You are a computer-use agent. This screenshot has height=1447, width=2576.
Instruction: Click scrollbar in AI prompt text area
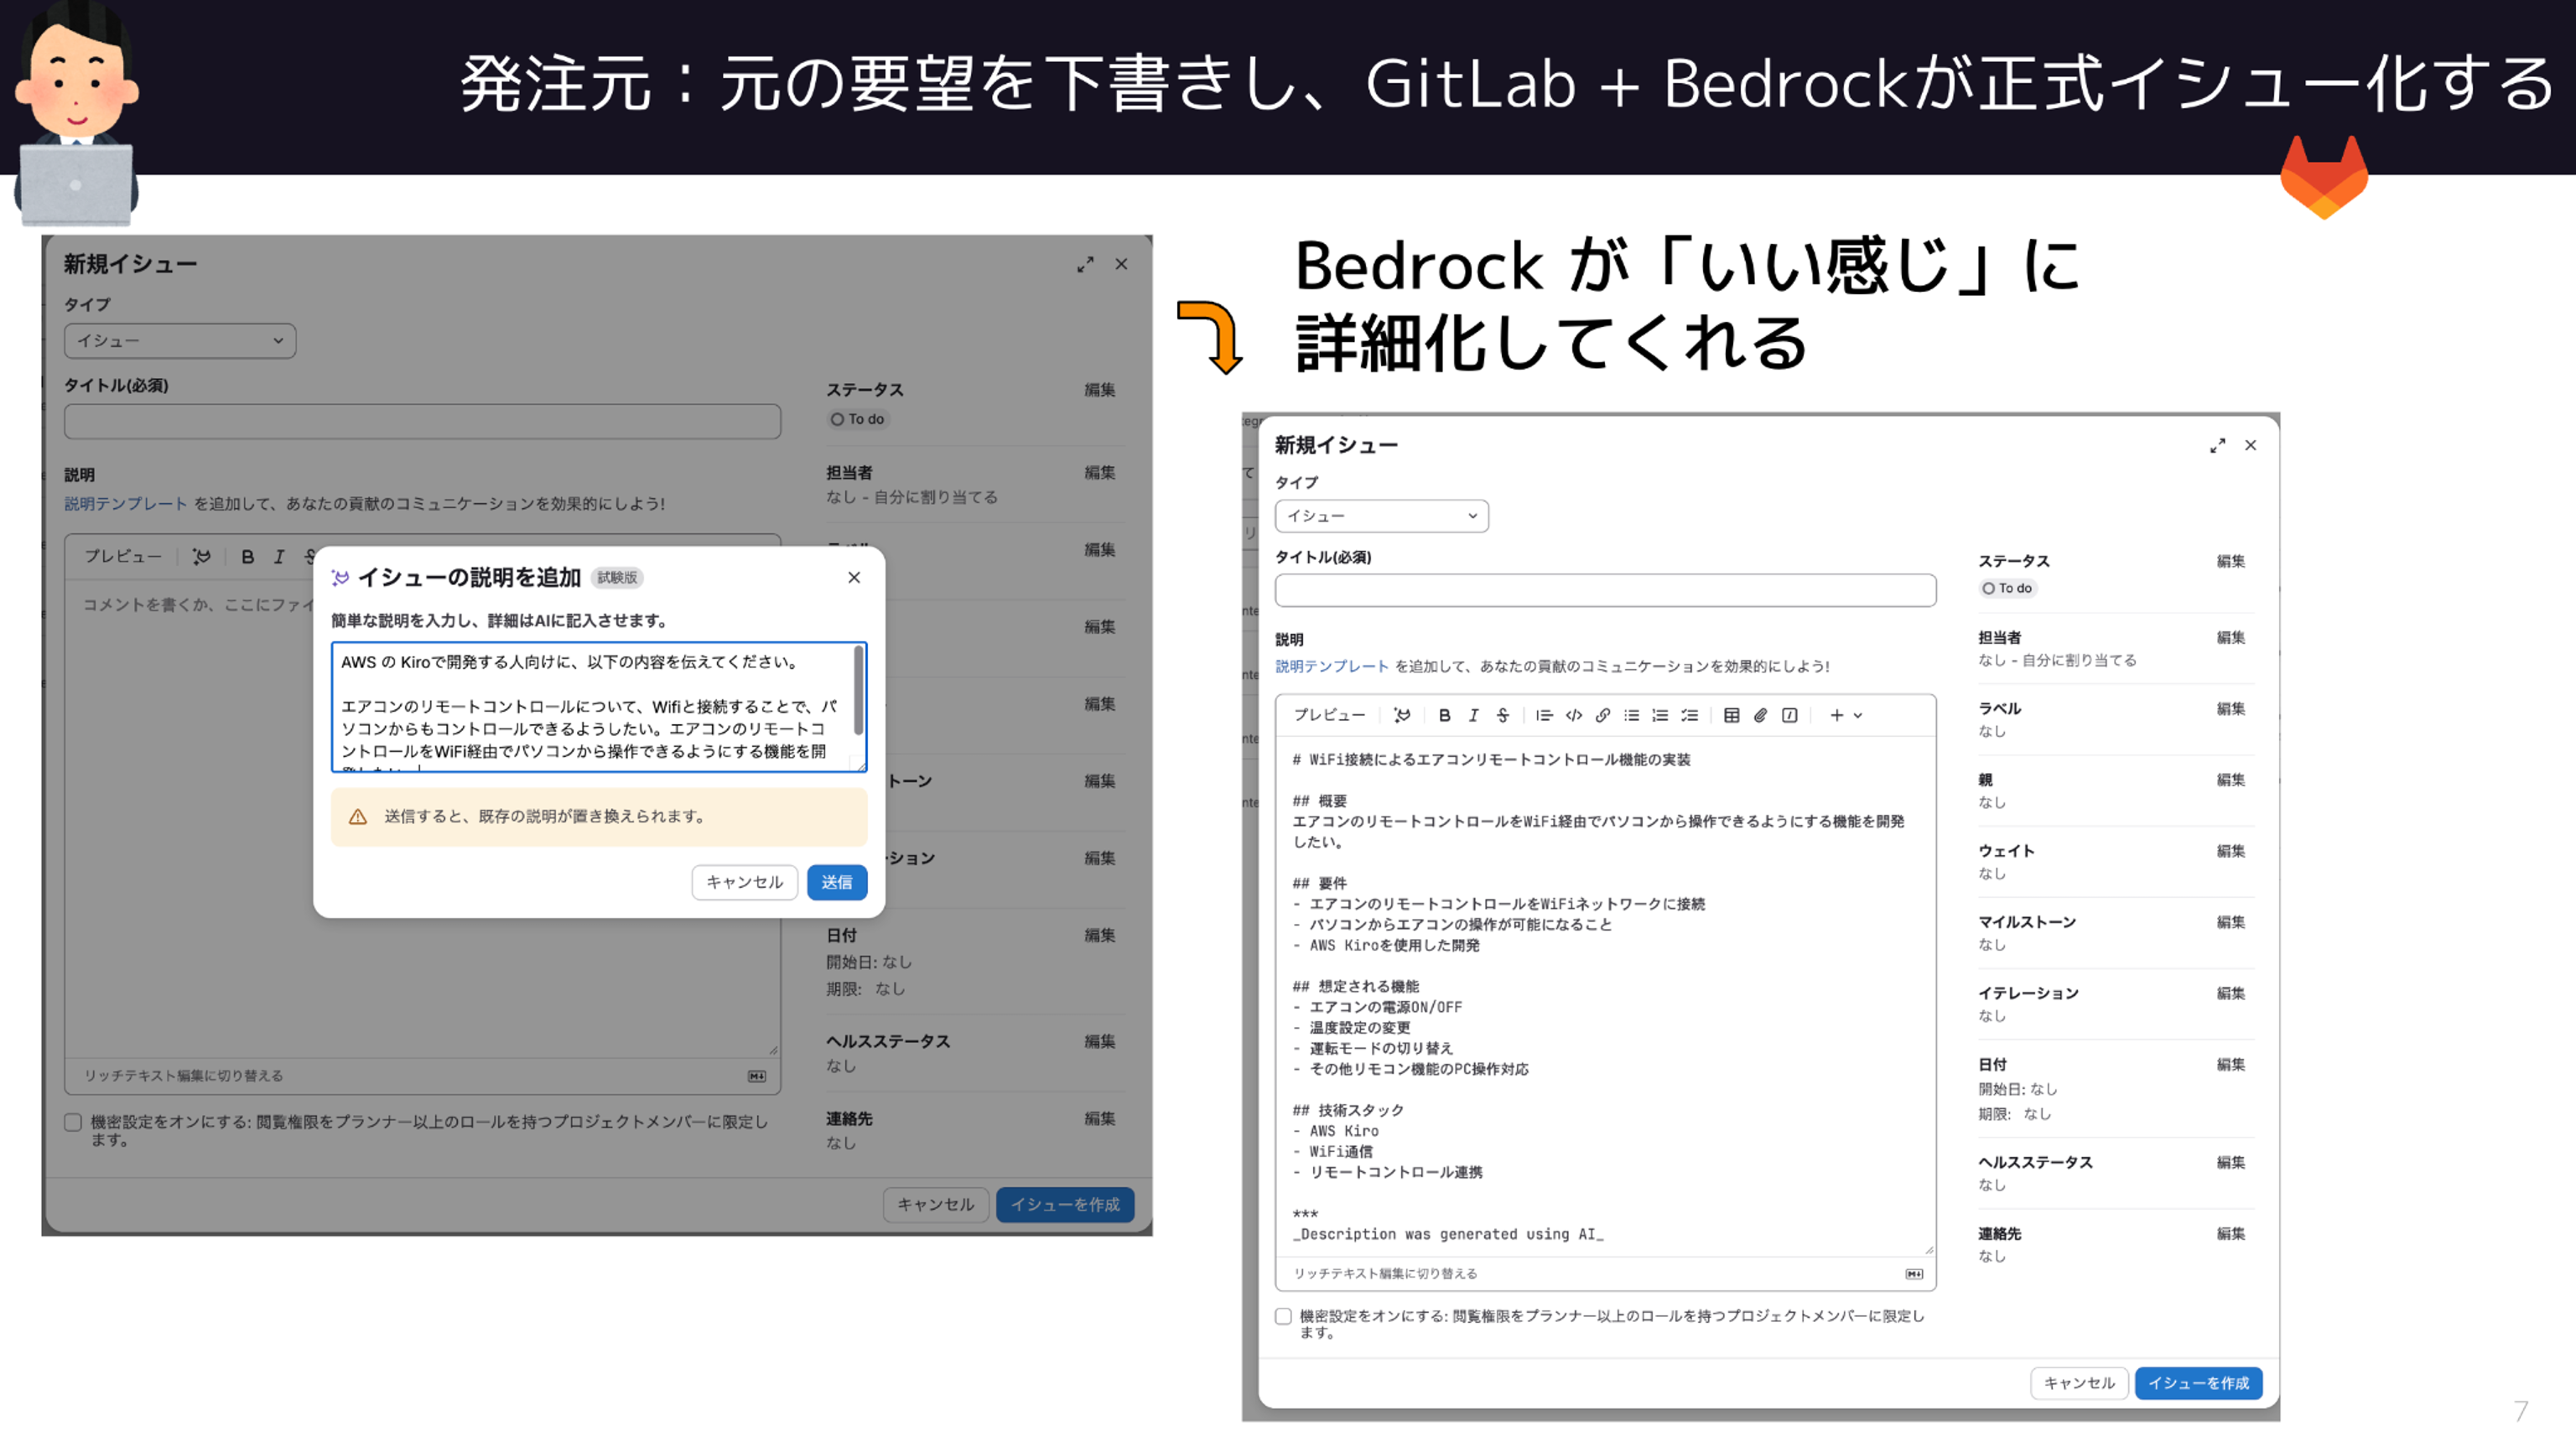click(858, 690)
